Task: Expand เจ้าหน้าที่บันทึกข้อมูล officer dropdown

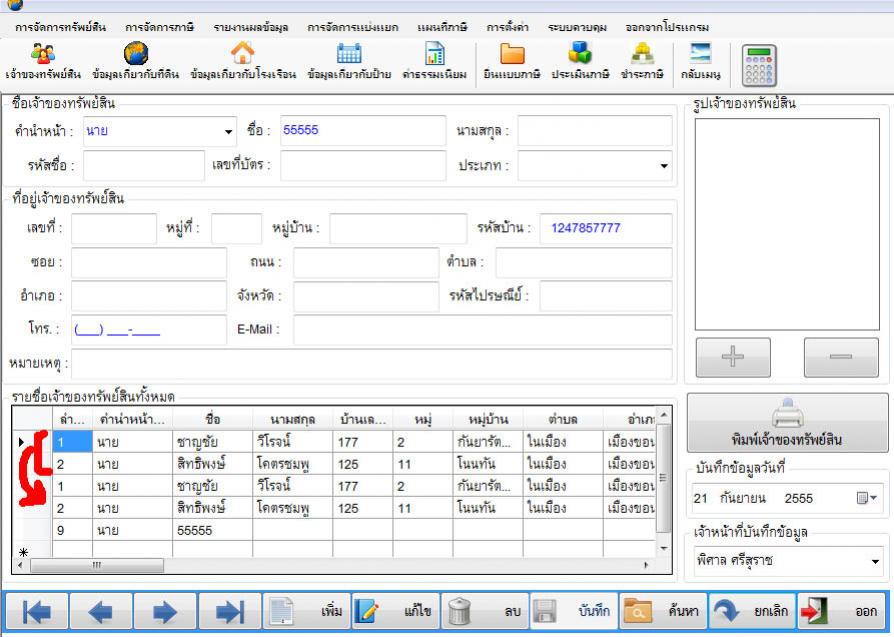Action: 875,561
